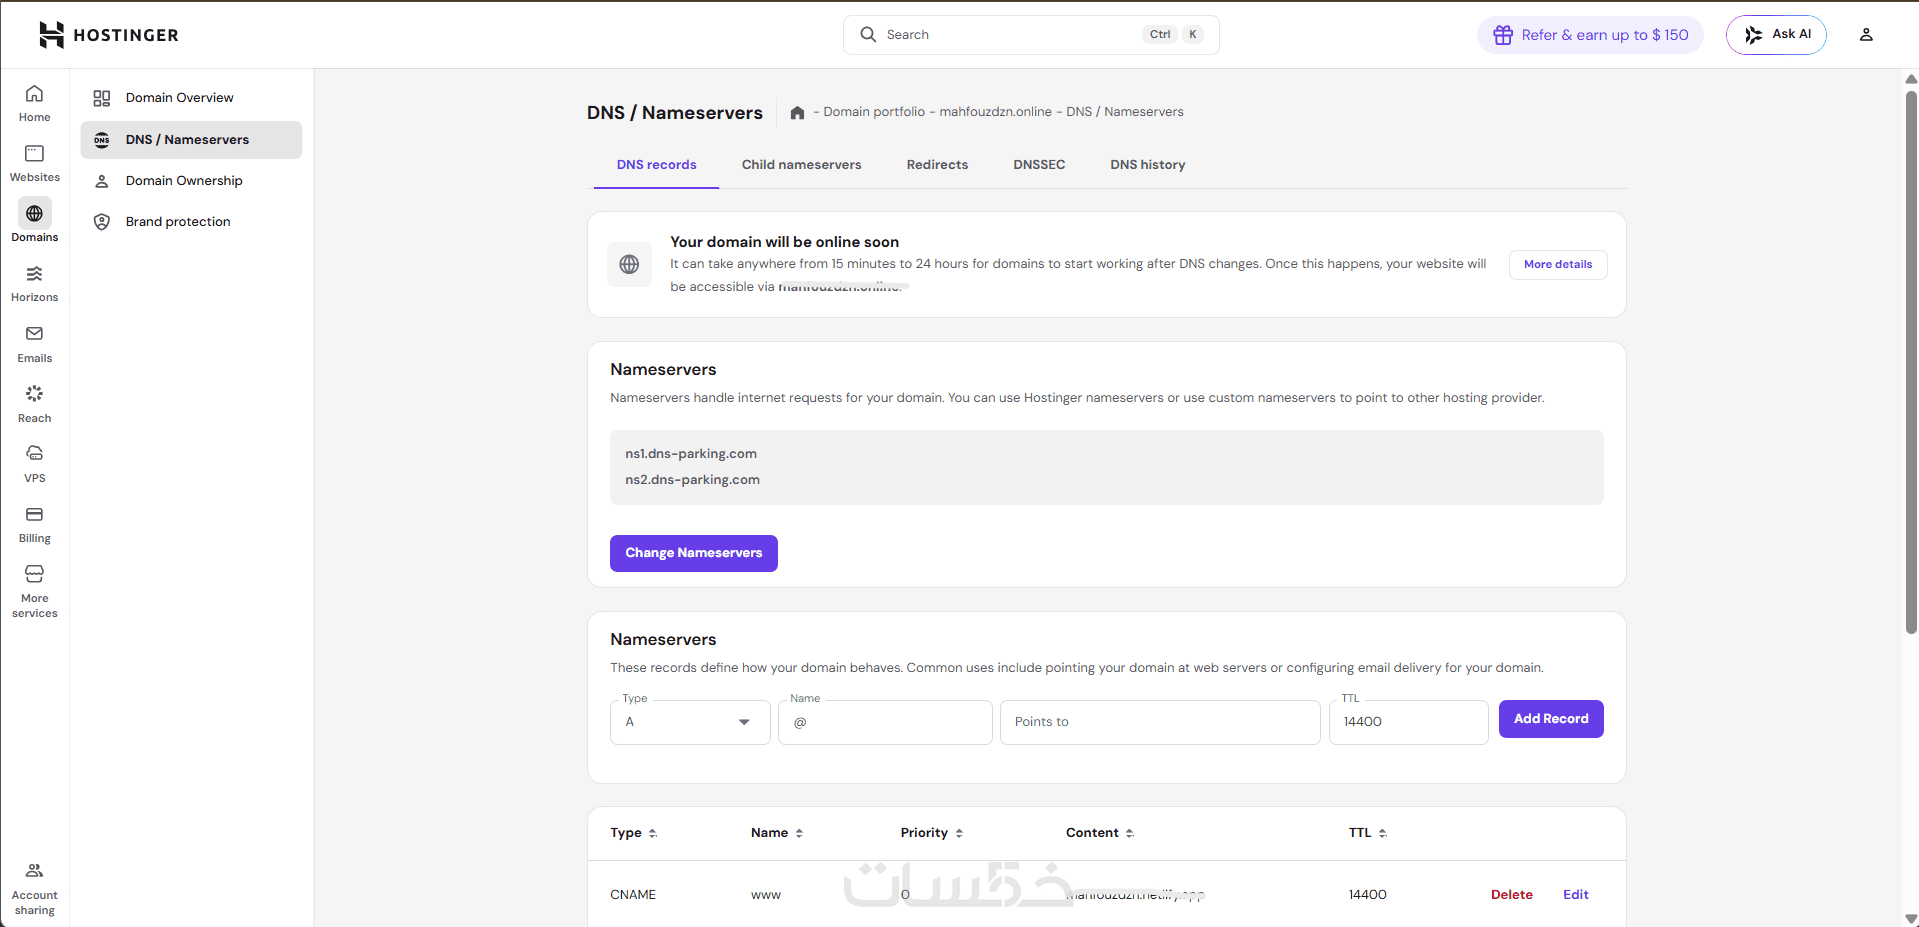Open the Horizons icon in sidebar
This screenshot has width=1919, height=927.
(34, 283)
